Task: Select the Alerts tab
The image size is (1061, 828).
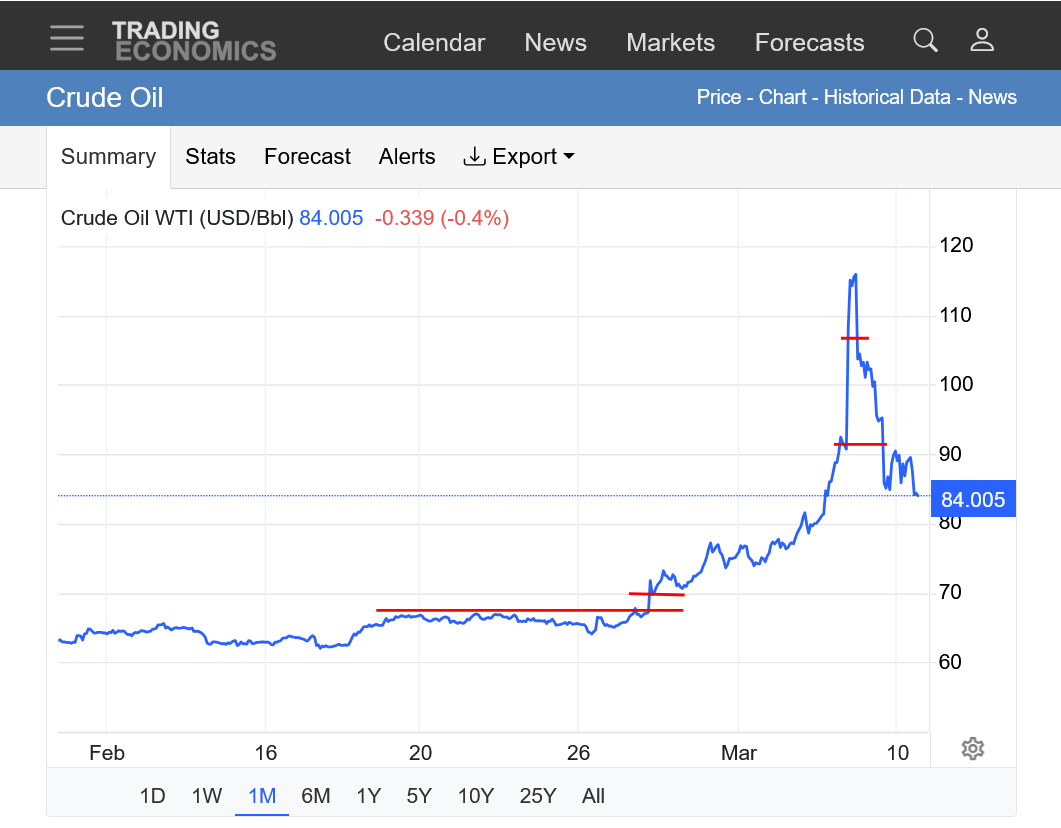Action: point(407,157)
